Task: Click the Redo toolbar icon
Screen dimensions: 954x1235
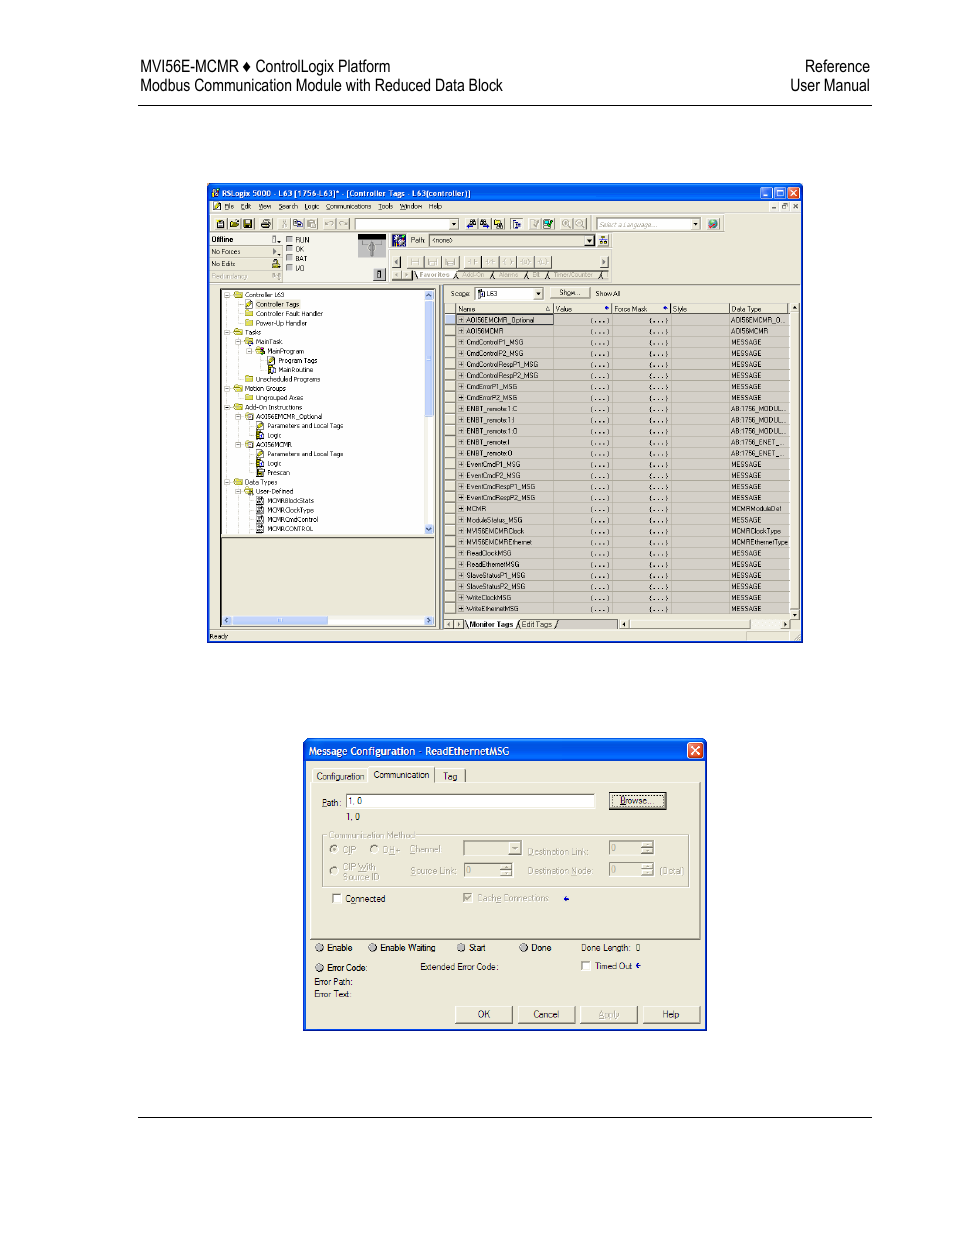Action: [x=343, y=224]
